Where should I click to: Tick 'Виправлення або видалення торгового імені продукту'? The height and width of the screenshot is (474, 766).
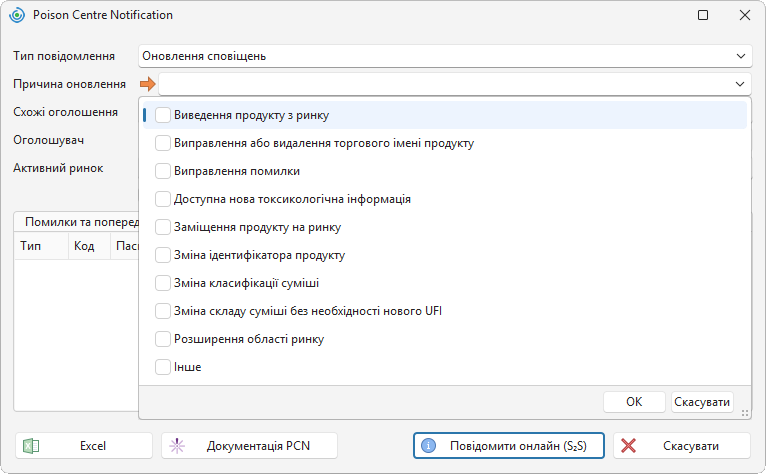click(x=163, y=143)
